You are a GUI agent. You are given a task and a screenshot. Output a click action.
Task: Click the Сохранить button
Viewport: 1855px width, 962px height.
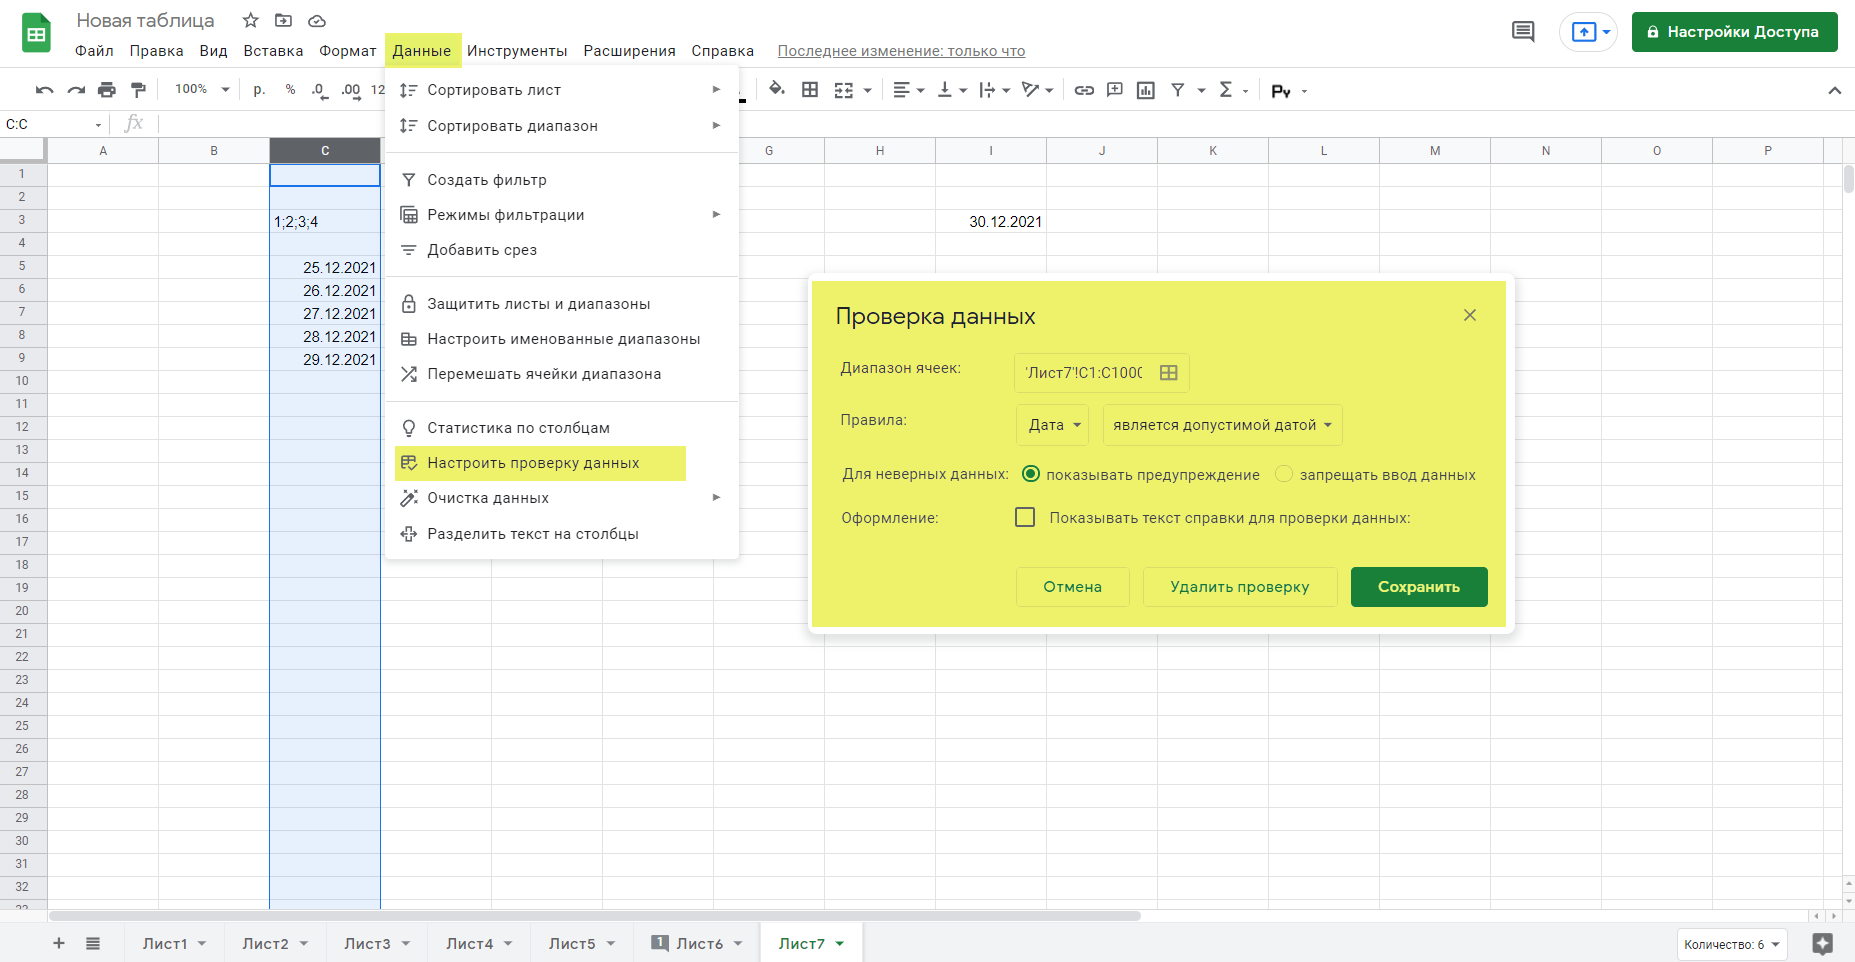(x=1419, y=587)
